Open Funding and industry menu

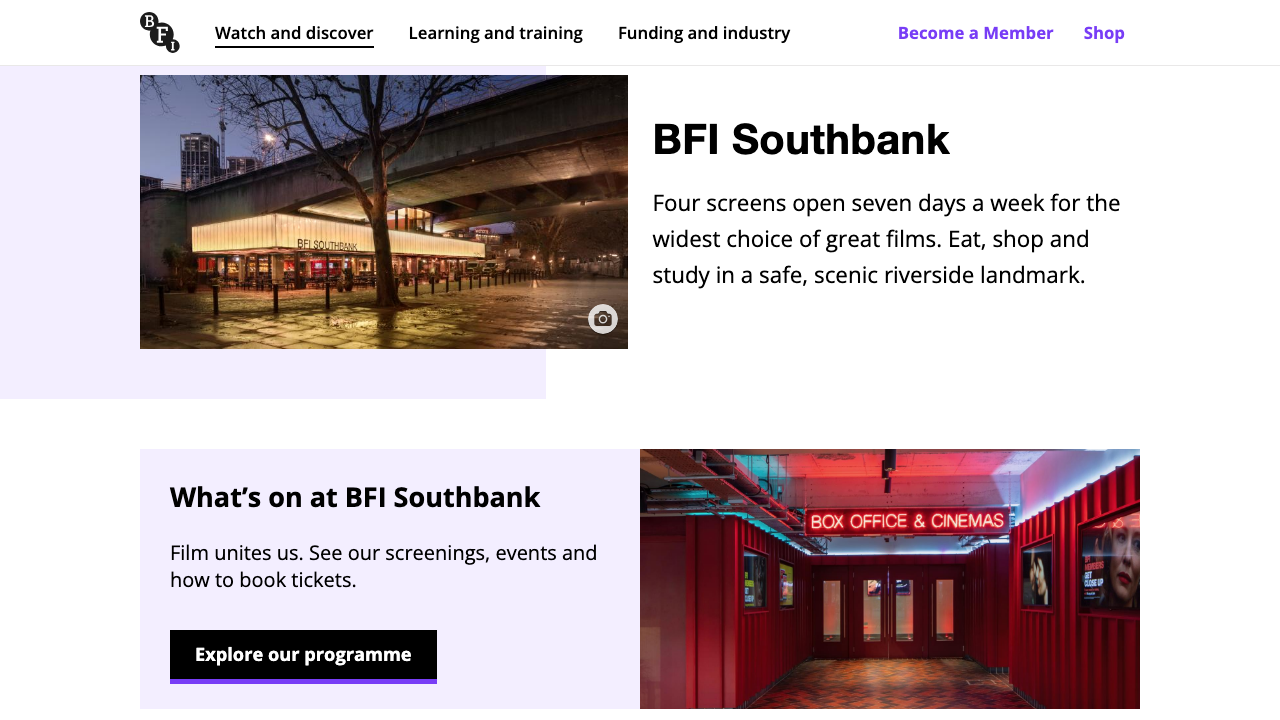pos(704,32)
